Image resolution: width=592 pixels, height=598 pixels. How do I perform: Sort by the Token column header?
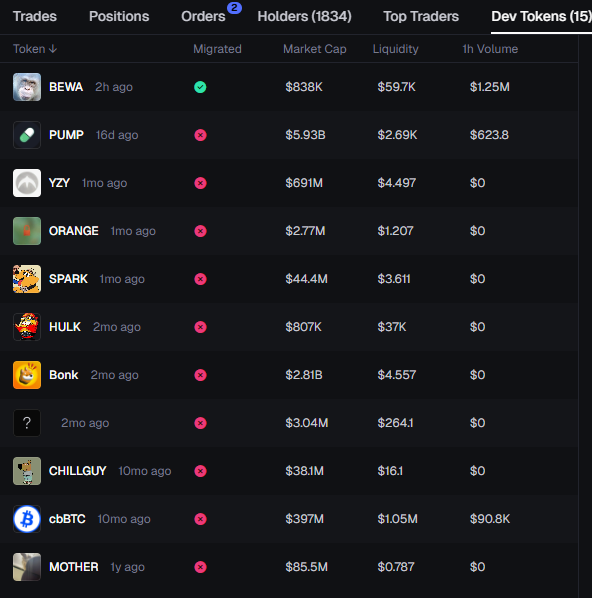tap(35, 49)
